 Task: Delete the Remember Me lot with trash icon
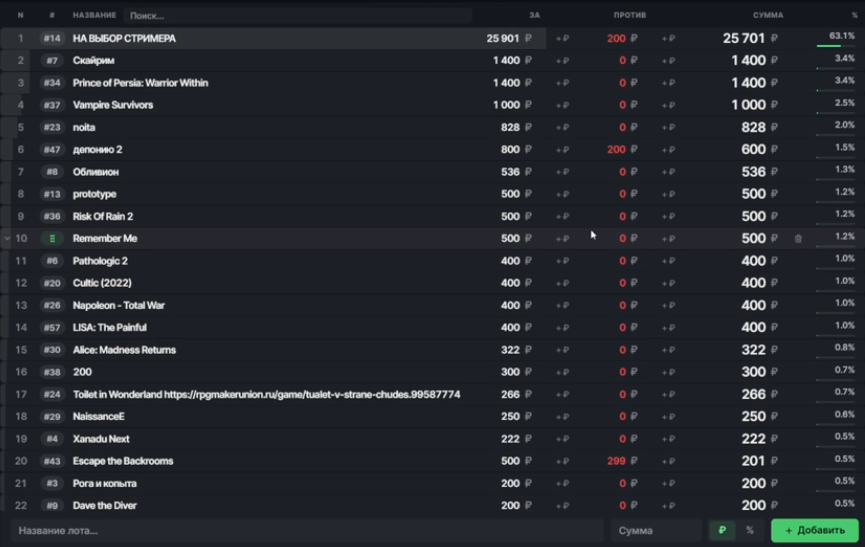tap(798, 239)
